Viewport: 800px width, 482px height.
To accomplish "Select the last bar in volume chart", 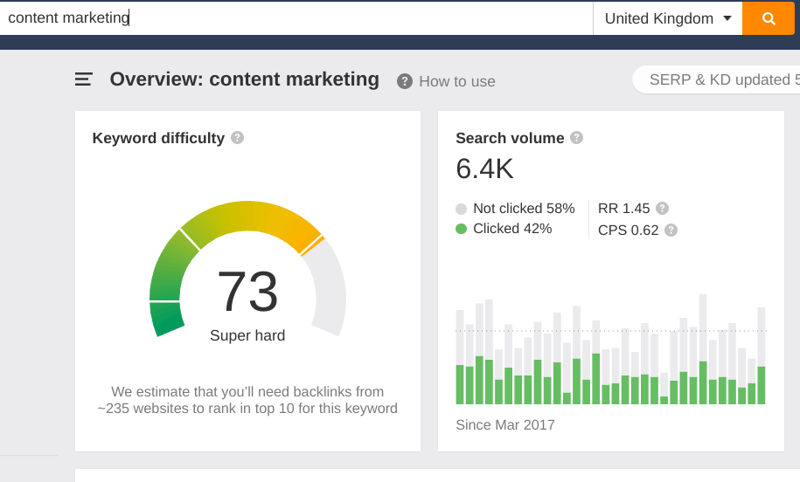I will click(x=761, y=385).
